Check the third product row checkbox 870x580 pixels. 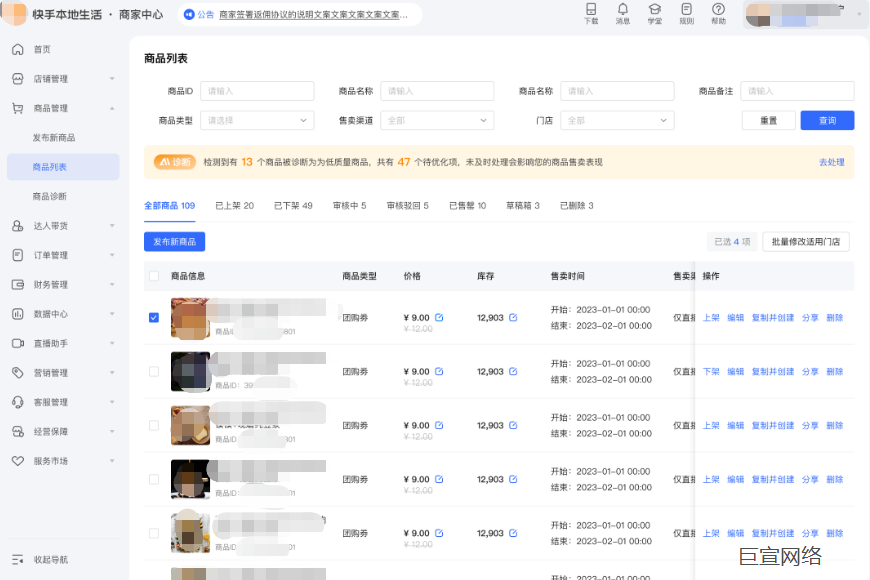pos(154,425)
